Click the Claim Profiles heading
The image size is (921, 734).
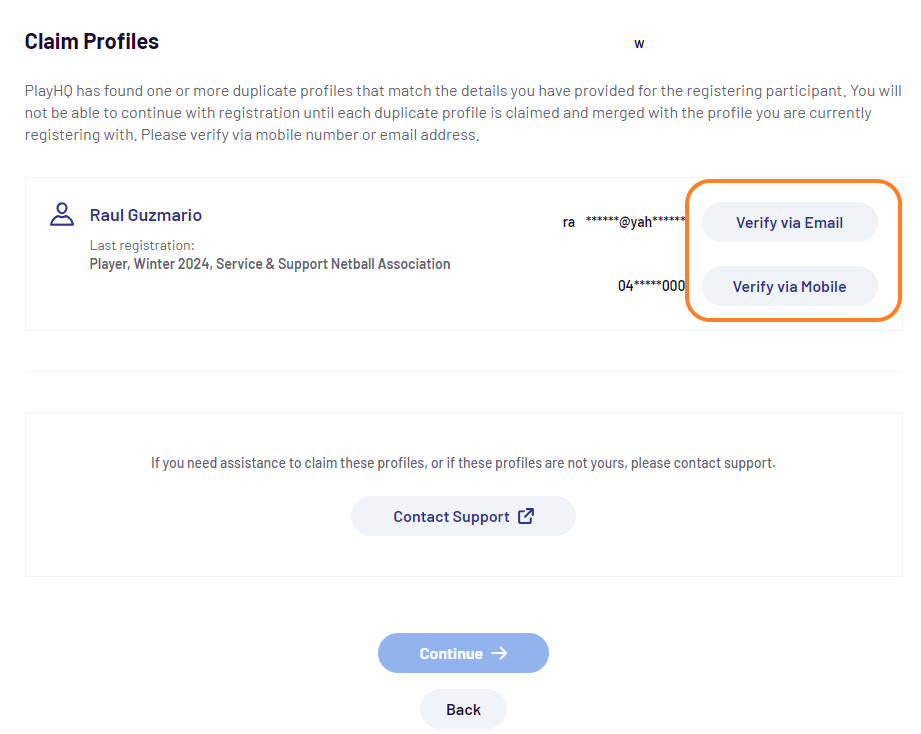pyautogui.click(x=92, y=42)
